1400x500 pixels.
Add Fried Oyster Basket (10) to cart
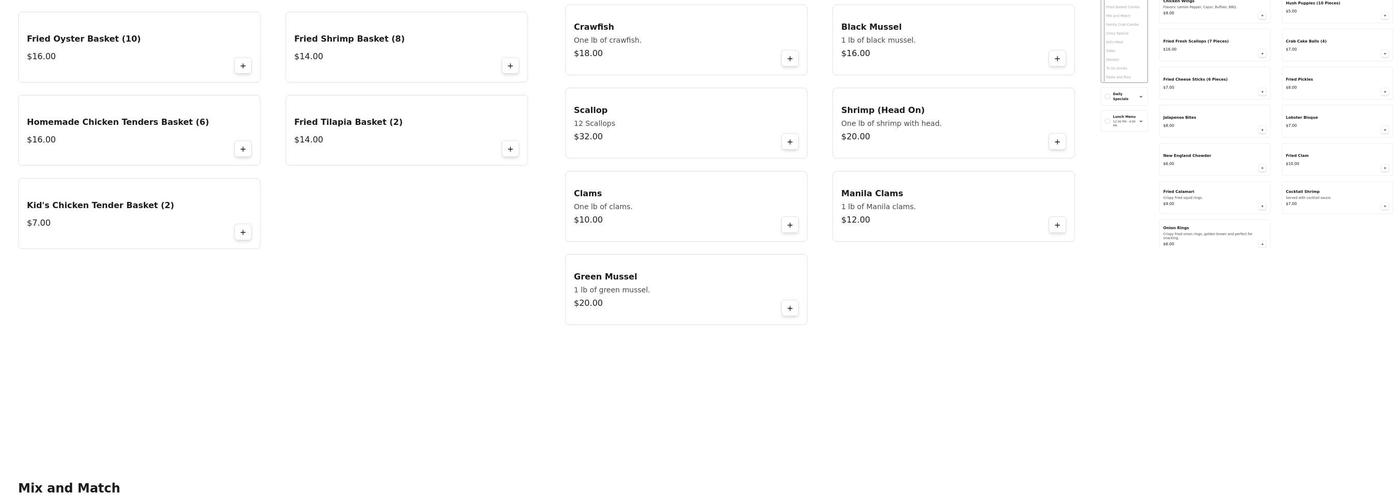tap(243, 66)
